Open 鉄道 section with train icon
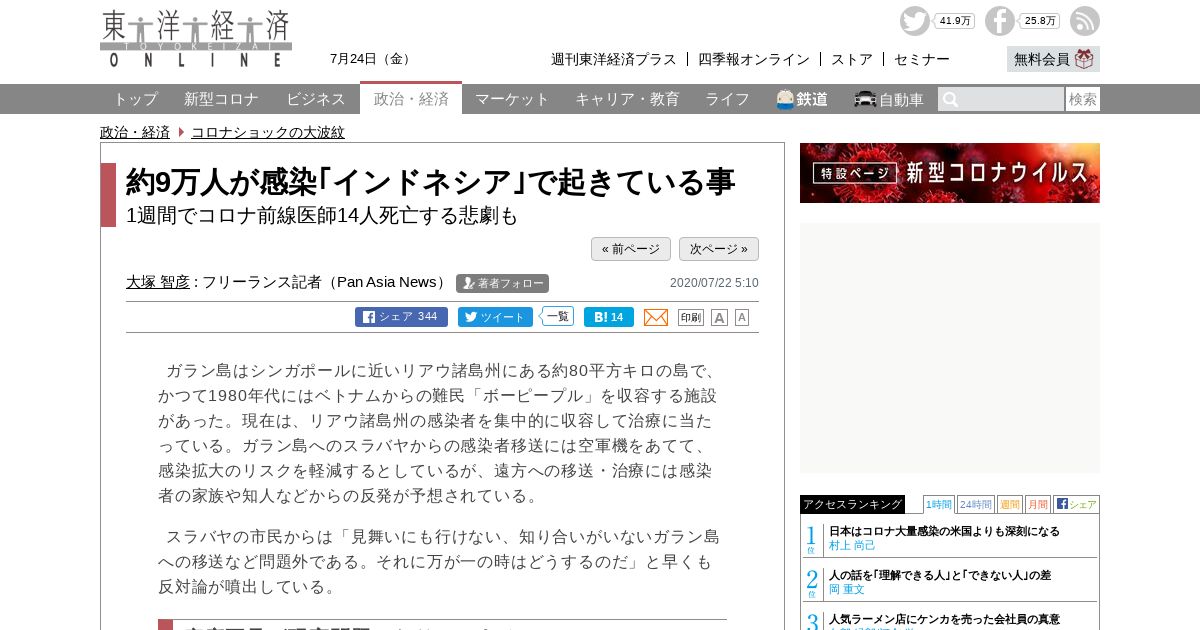Viewport: 1200px width, 630px height. coord(802,99)
